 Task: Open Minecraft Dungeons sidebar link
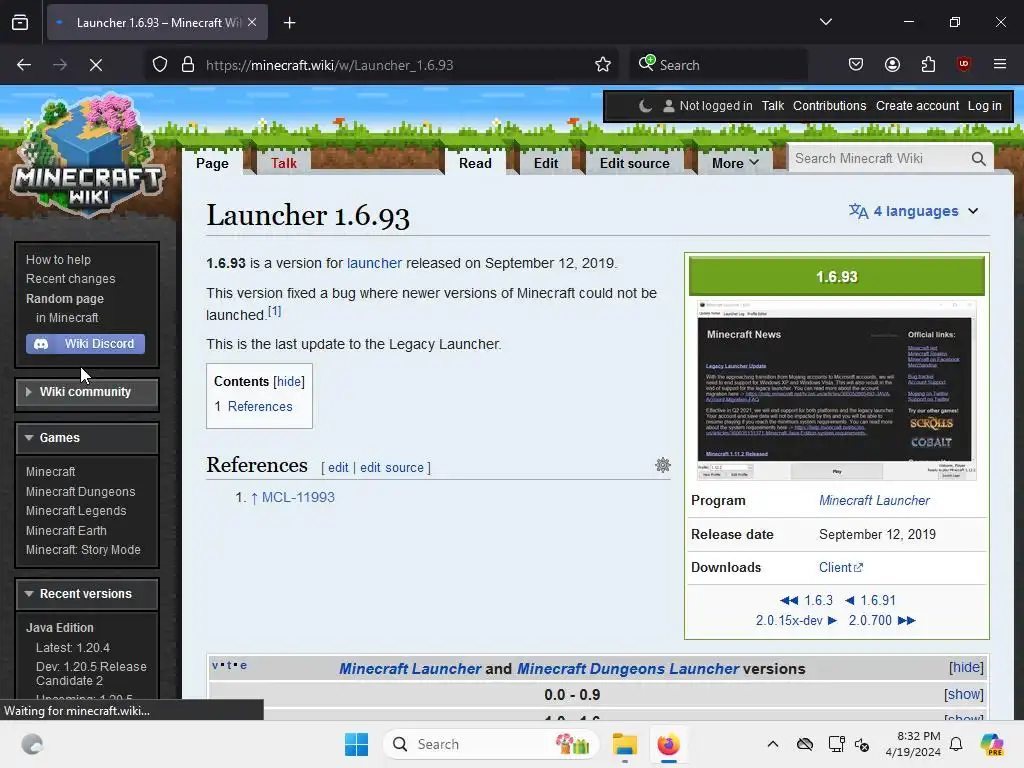click(x=80, y=492)
